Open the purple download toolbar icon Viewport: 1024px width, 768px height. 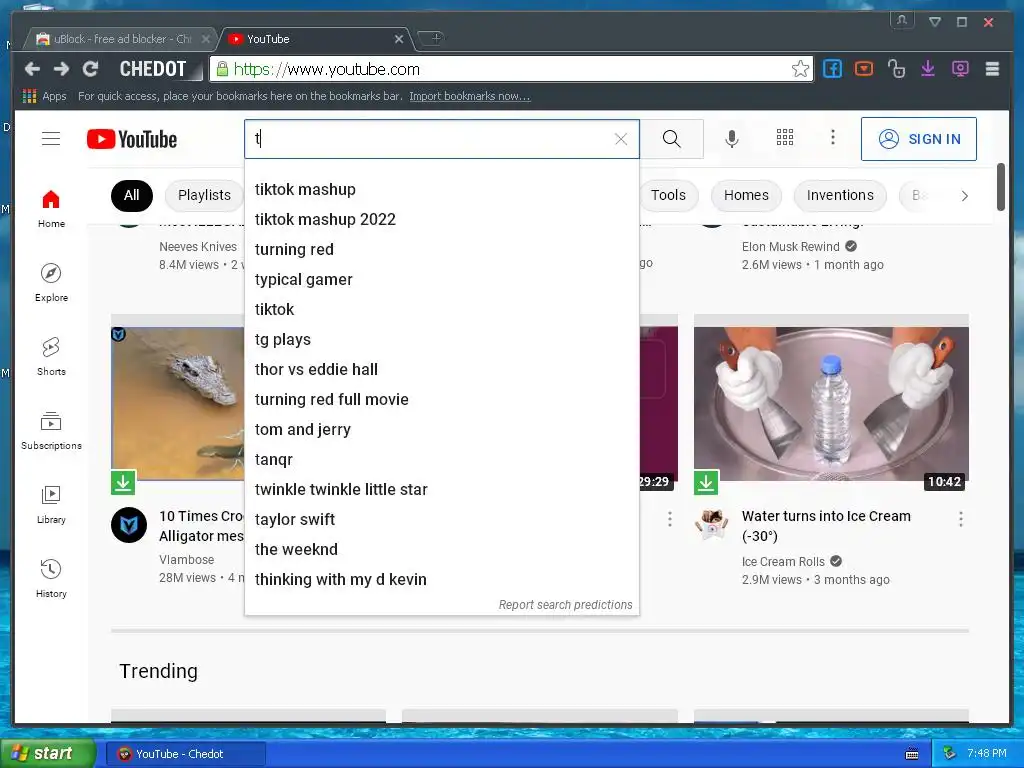928,69
